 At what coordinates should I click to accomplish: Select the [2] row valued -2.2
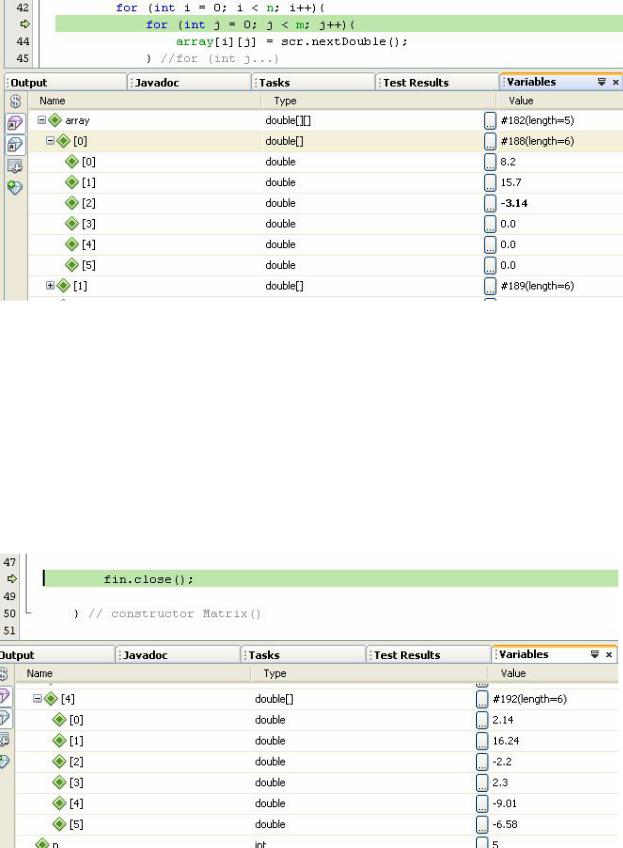pyautogui.click(x=316, y=761)
